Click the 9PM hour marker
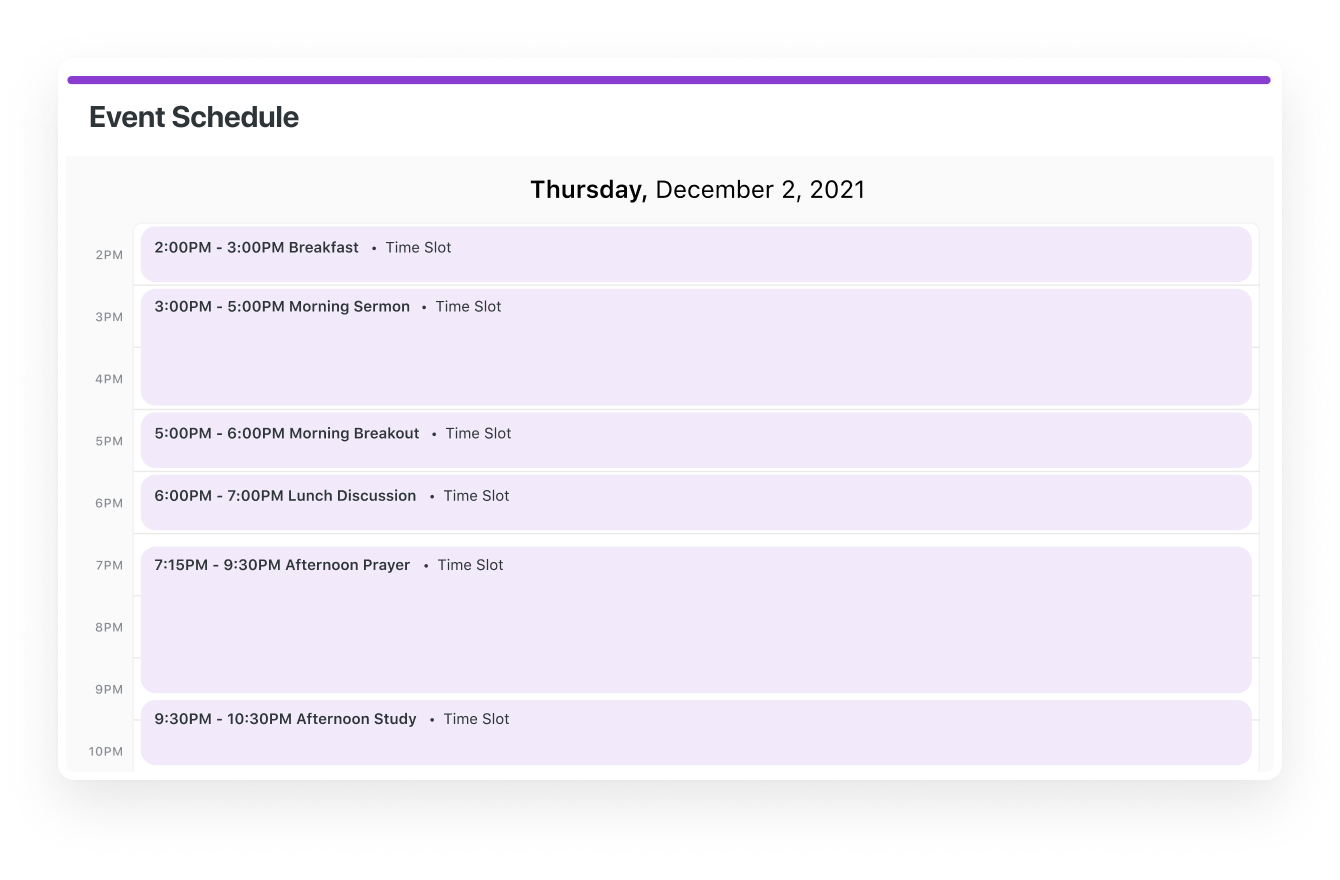The height and width of the screenshot is (880, 1340). (x=109, y=689)
